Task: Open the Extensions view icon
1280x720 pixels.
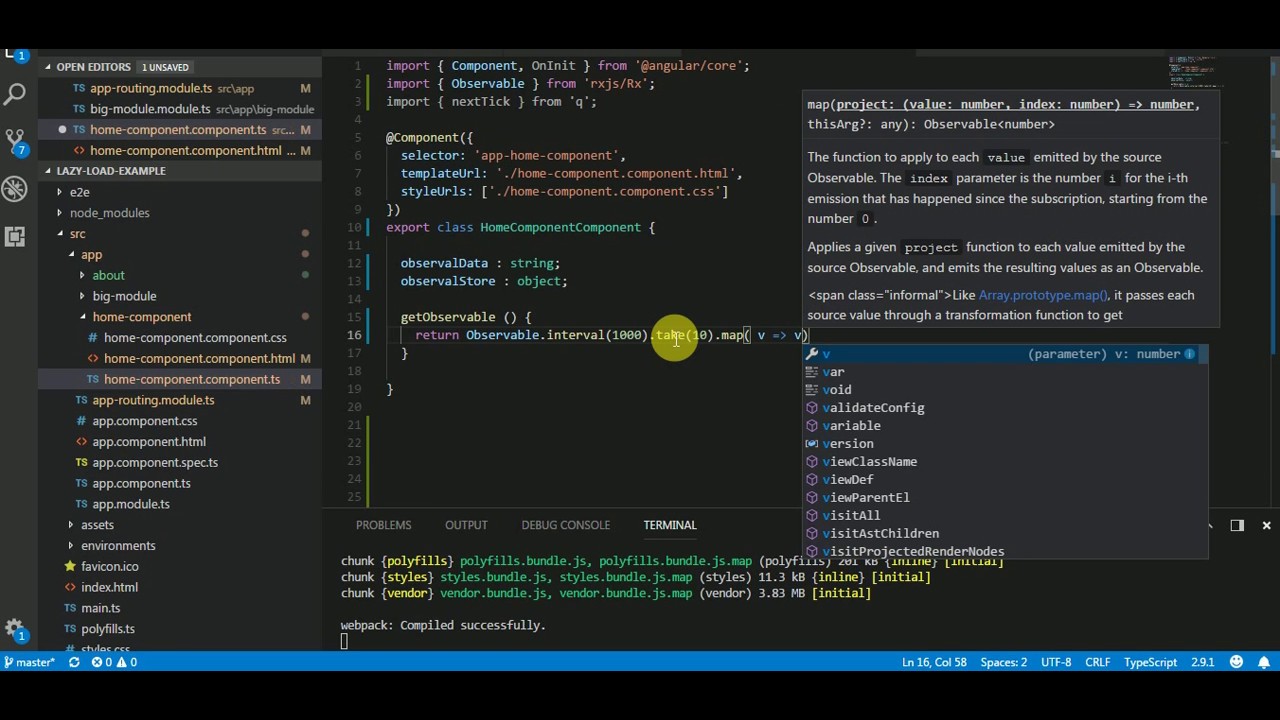Action: point(15,237)
